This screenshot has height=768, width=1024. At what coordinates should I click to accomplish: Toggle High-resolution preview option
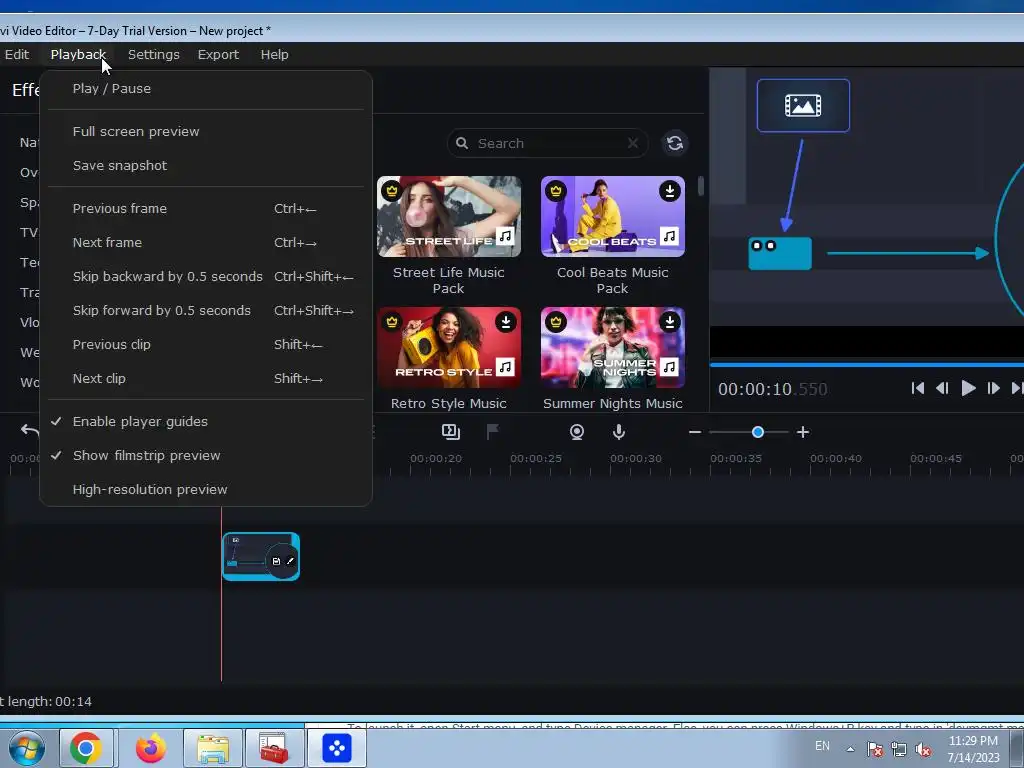(x=206, y=489)
